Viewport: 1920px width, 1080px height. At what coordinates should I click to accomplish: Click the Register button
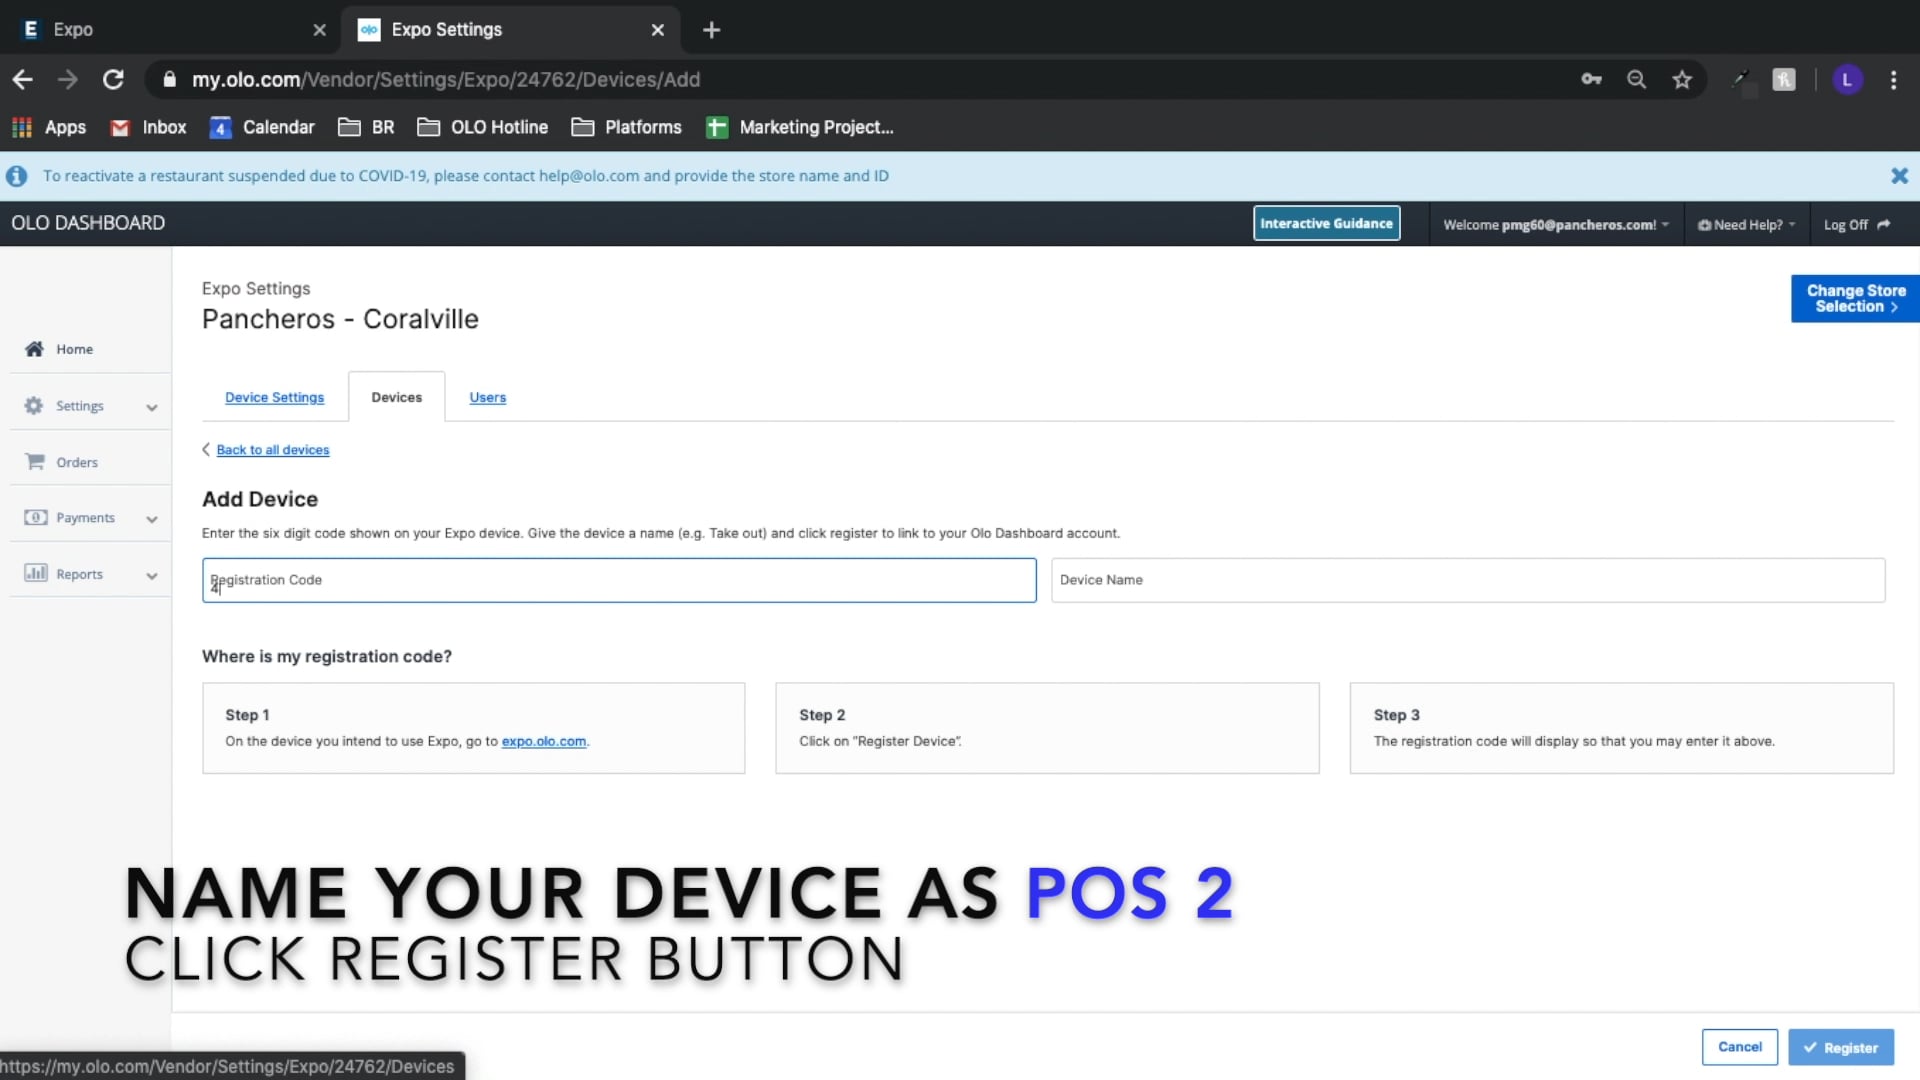pyautogui.click(x=1841, y=1047)
